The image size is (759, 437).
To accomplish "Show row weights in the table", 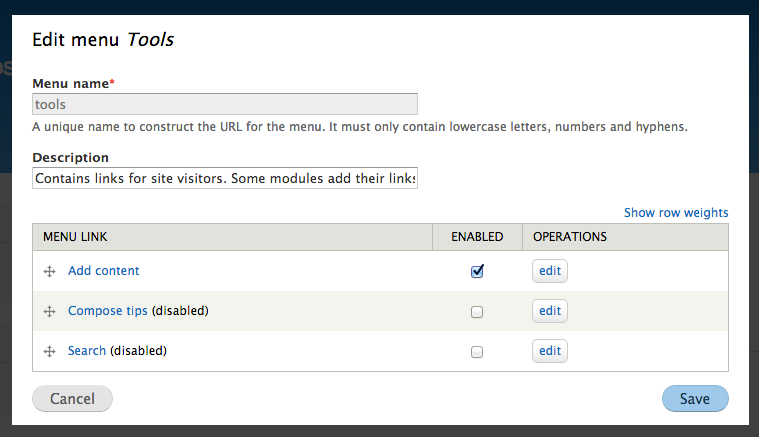I will 676,212.
